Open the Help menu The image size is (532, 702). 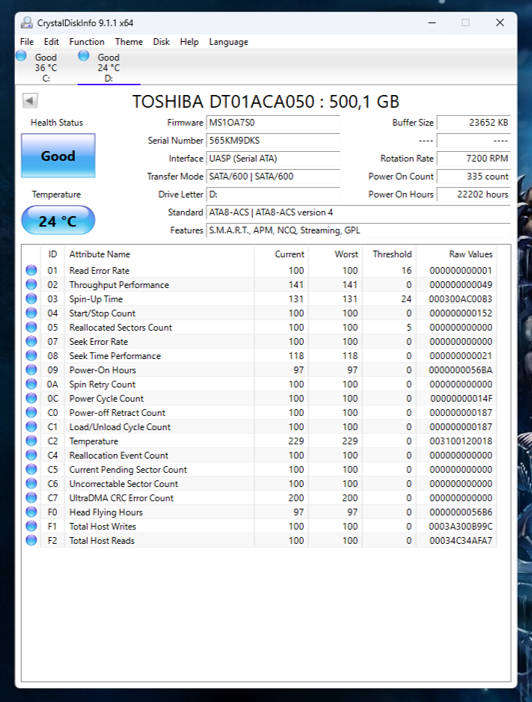(189, 42)
